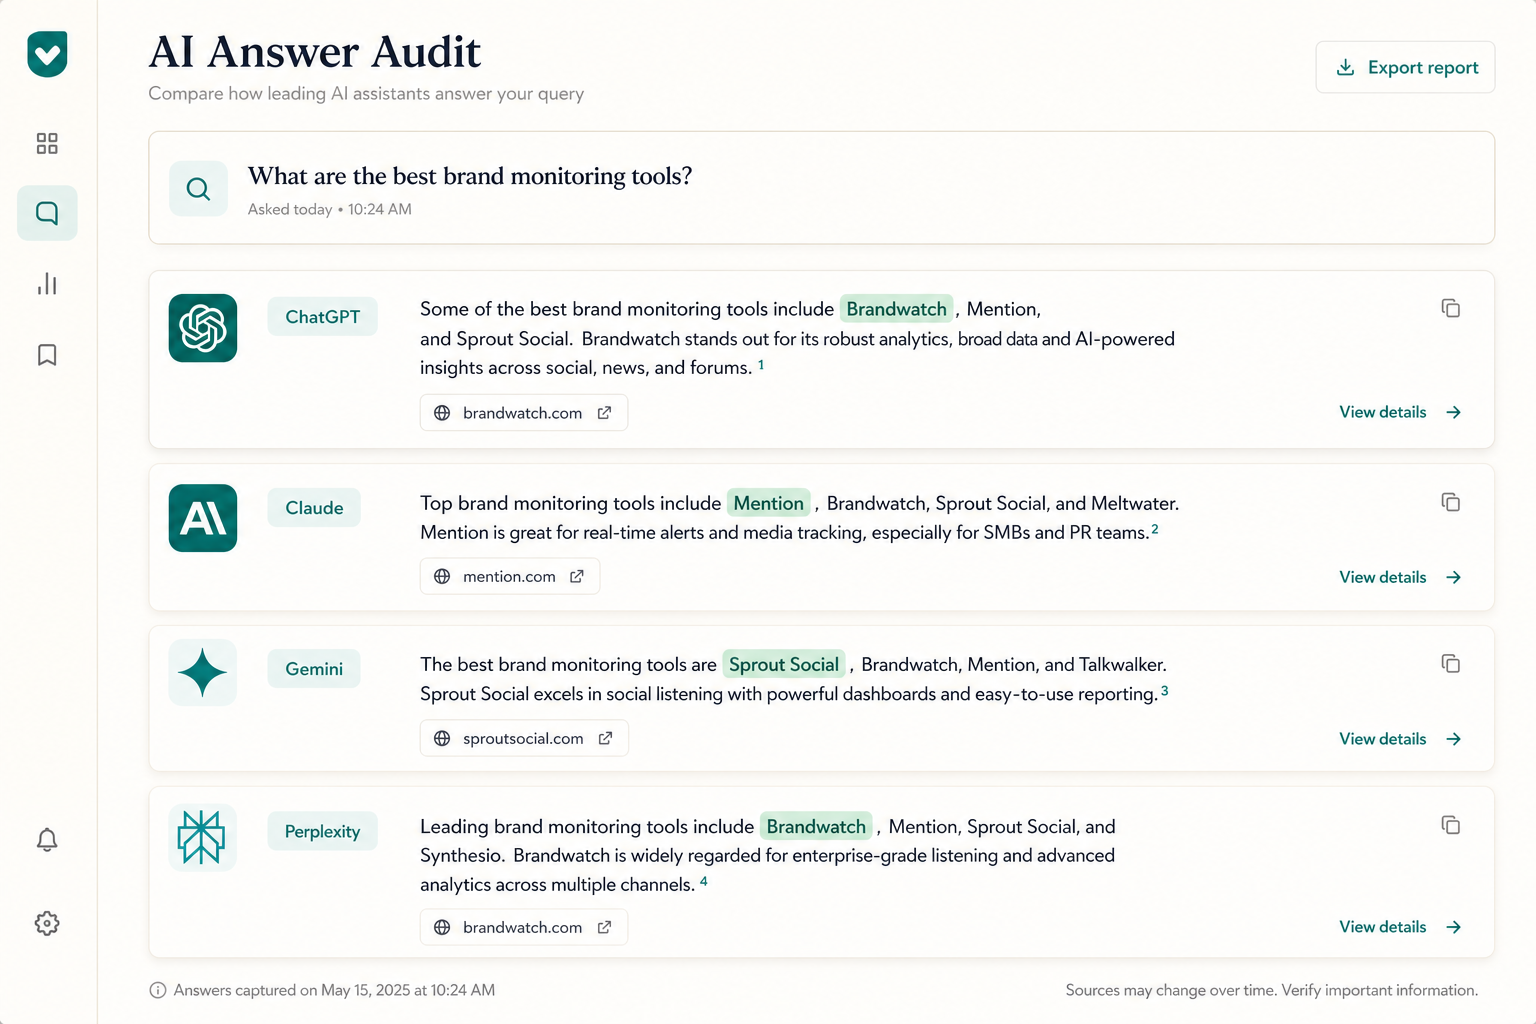Click the ChatGPT label tag
Viewport: 1536px width, 1024px height.
(x=322, y=316)
